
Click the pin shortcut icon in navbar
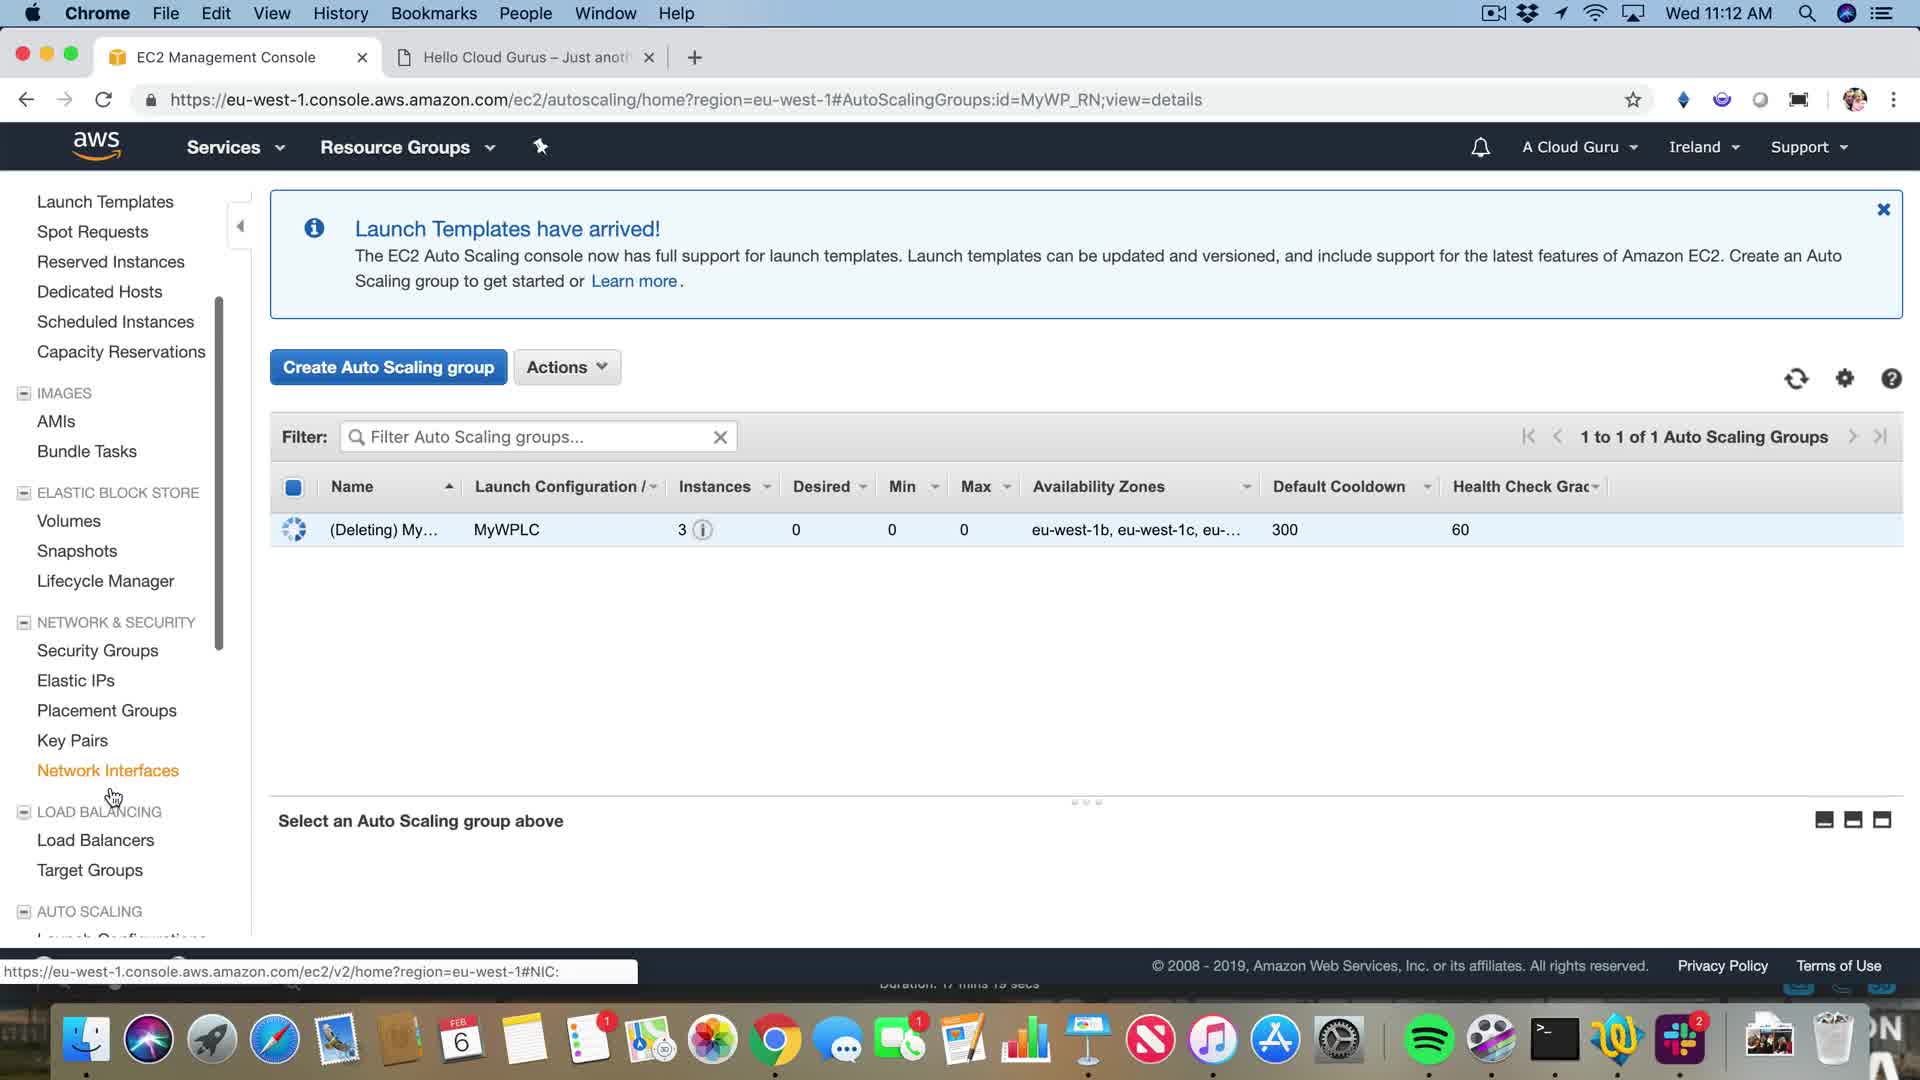click(540, 147)
